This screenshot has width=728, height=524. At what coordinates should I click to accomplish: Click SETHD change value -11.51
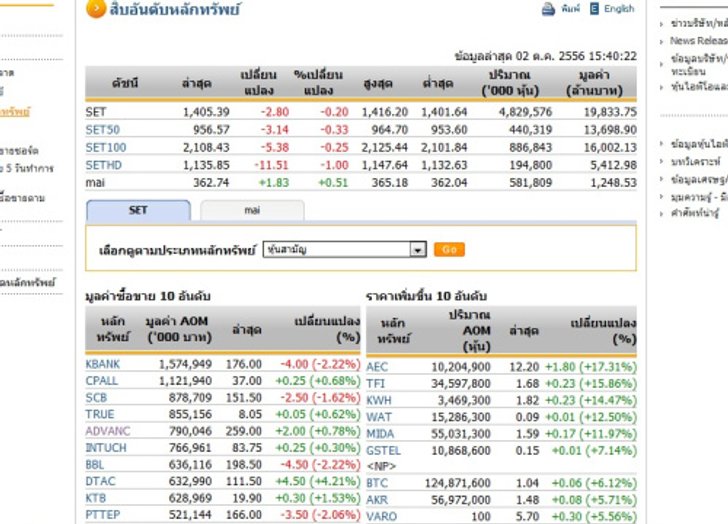pyautogui.click(x=271, y=165)
